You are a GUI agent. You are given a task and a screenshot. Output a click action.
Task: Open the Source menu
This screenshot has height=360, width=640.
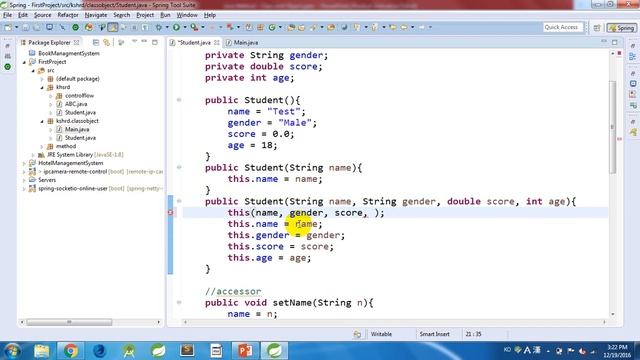(42, 15)
